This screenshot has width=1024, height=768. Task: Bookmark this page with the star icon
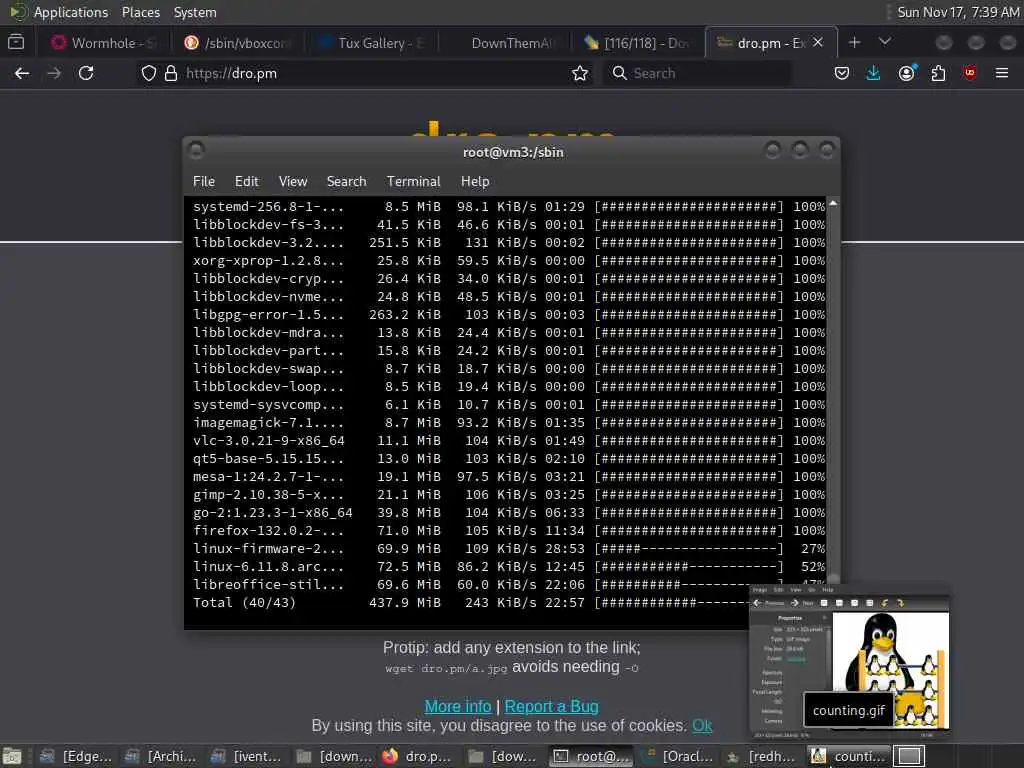point(580,73)
